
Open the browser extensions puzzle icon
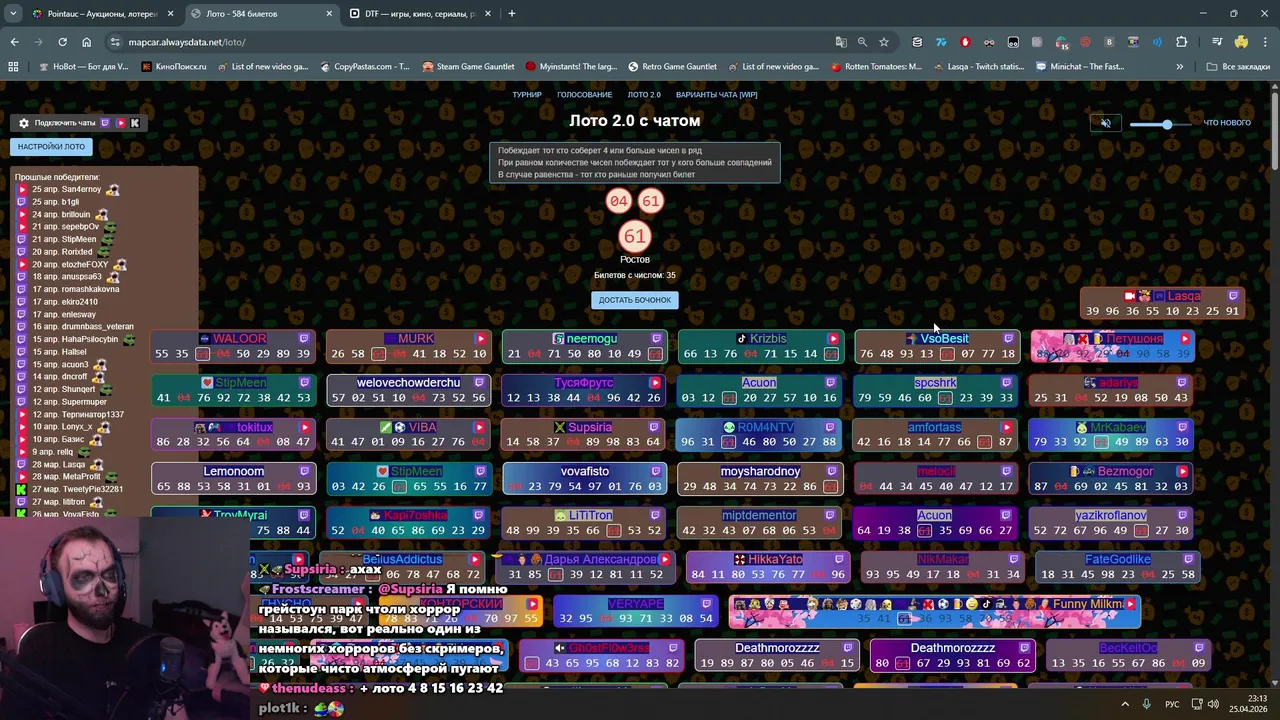[x=1181, y=42]
